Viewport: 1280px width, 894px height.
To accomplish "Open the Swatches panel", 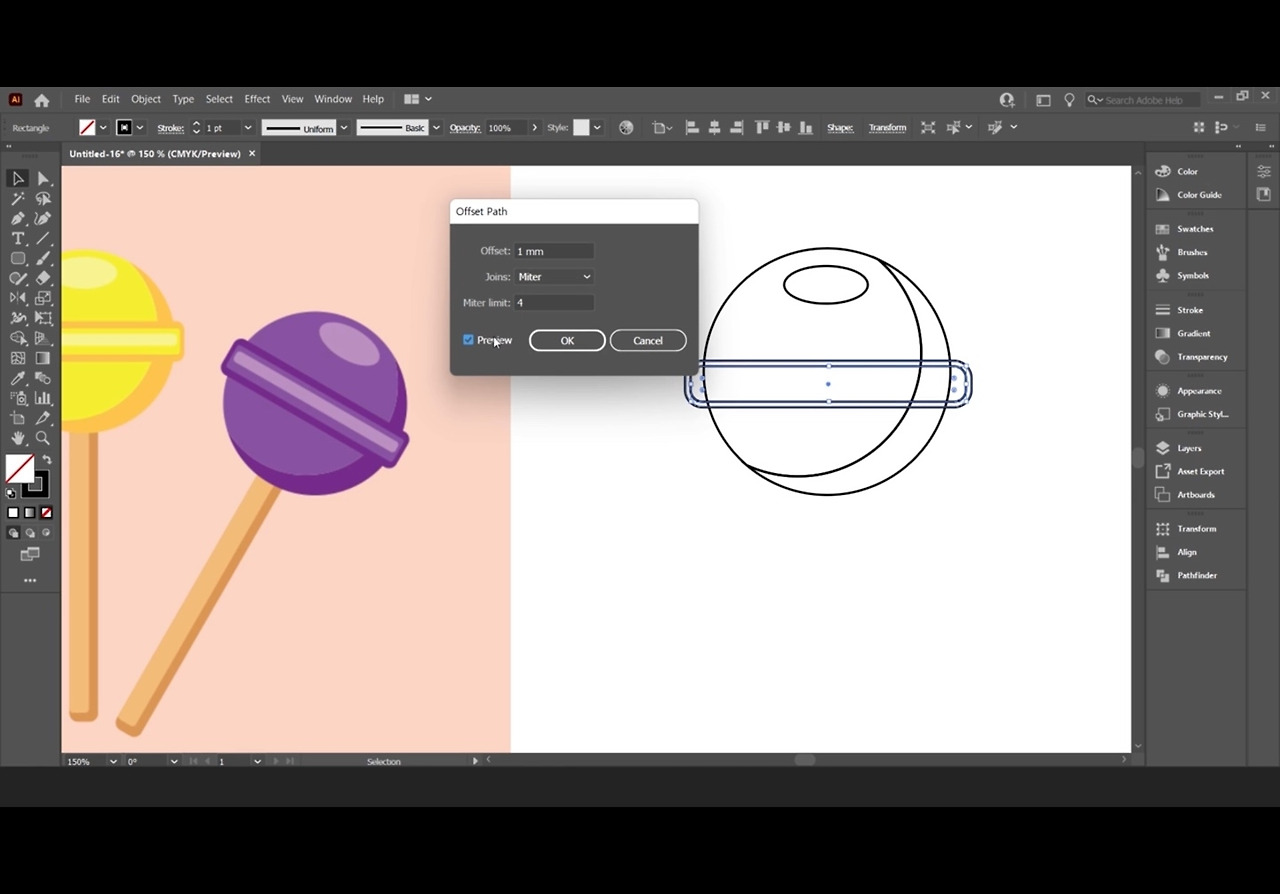I will (x=1195, y=229).
